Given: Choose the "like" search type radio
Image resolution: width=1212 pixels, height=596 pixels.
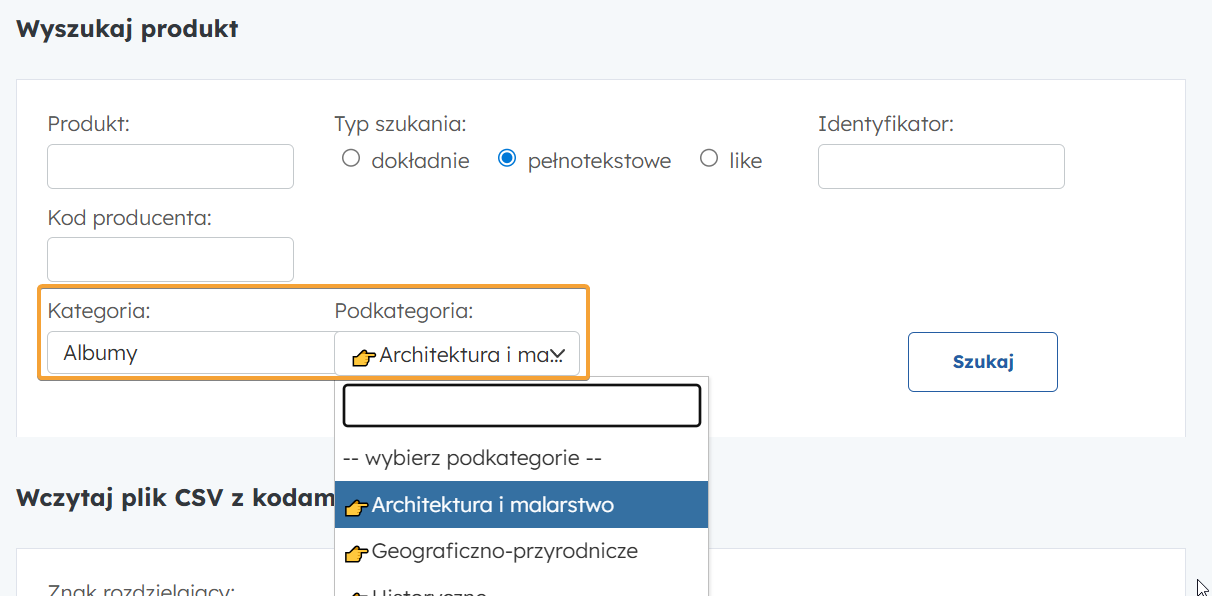Looking at the screenshot, I should coord(709,159).
